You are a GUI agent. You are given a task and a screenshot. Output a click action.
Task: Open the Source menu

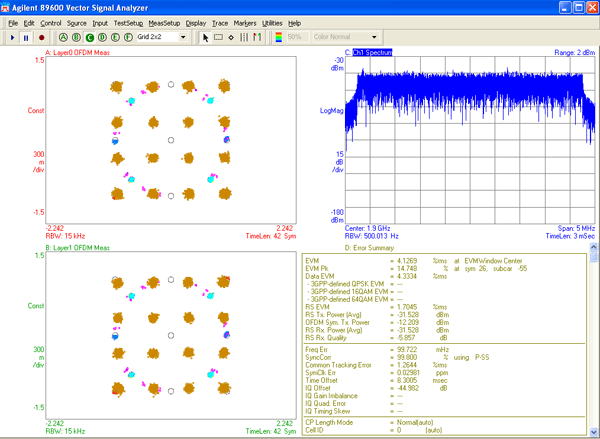click(77, 23)
